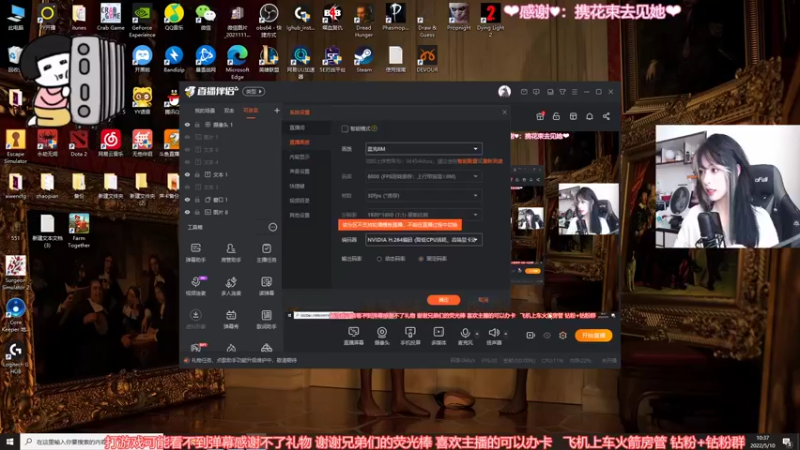
Task: Add a 多媒体 multimedia source
Action: point(438,336)
